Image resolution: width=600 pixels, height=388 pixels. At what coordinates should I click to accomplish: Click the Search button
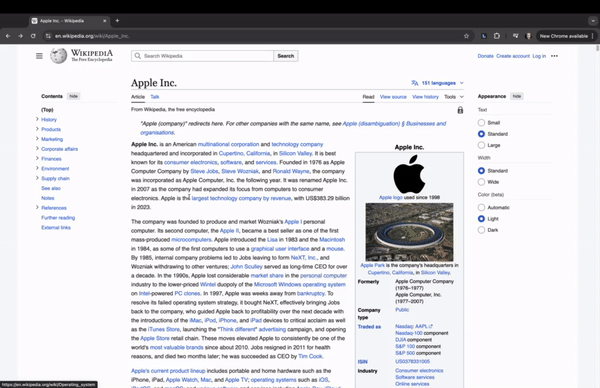tap(286, 56)
